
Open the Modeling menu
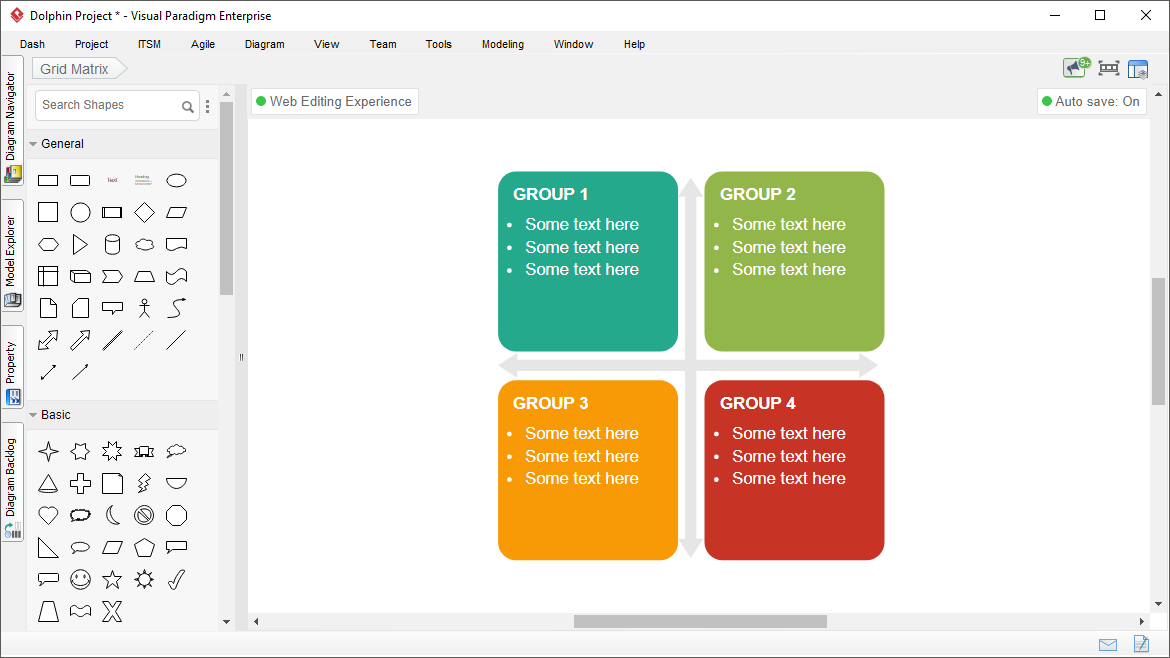click(x=503, y=44)
